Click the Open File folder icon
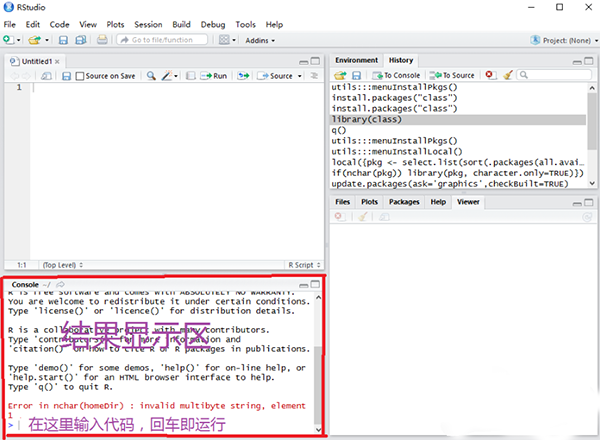 tap(34, 40)
